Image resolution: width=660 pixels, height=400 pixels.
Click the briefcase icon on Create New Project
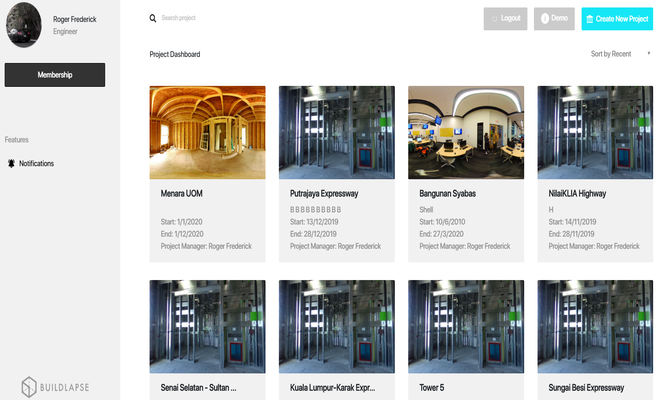coord(590,19)
